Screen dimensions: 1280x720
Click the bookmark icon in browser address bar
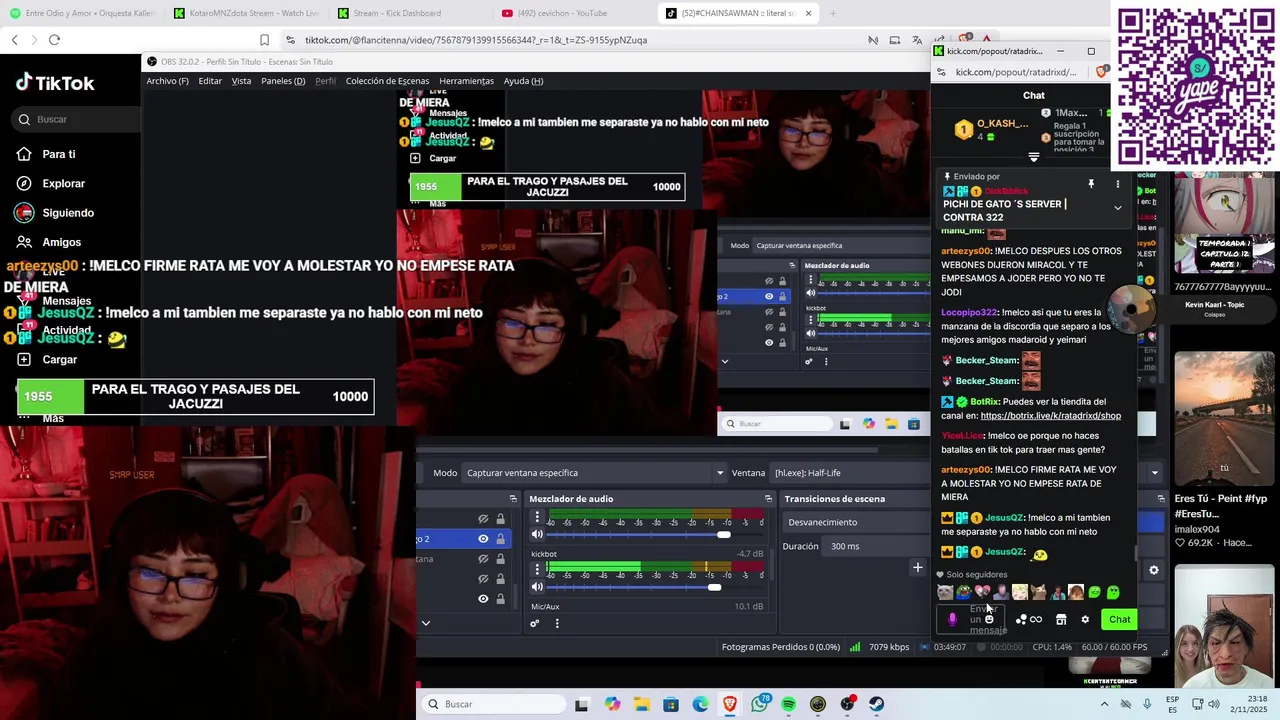pos(264,40)
